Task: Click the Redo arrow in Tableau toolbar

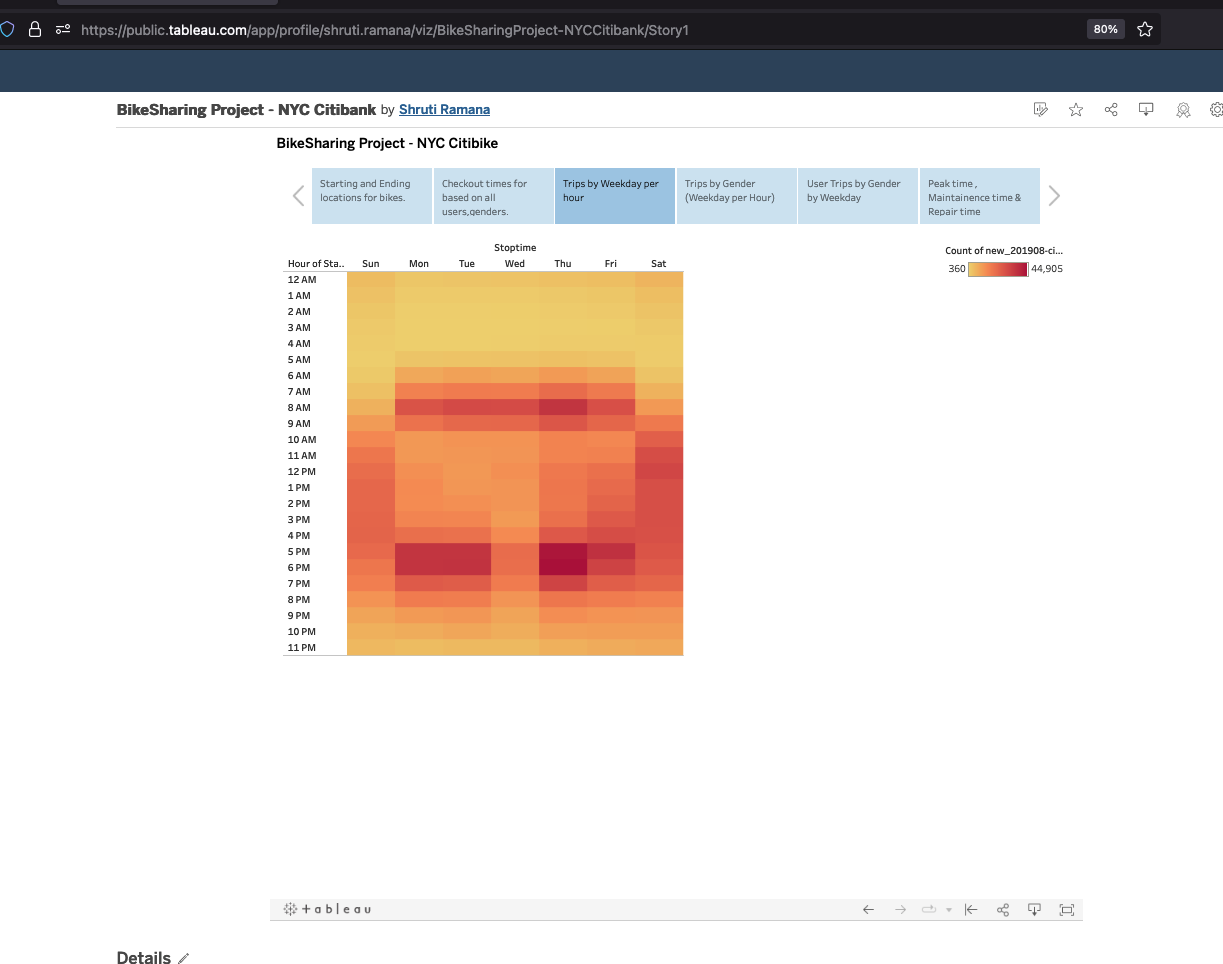Action: (x=900, y=909)
